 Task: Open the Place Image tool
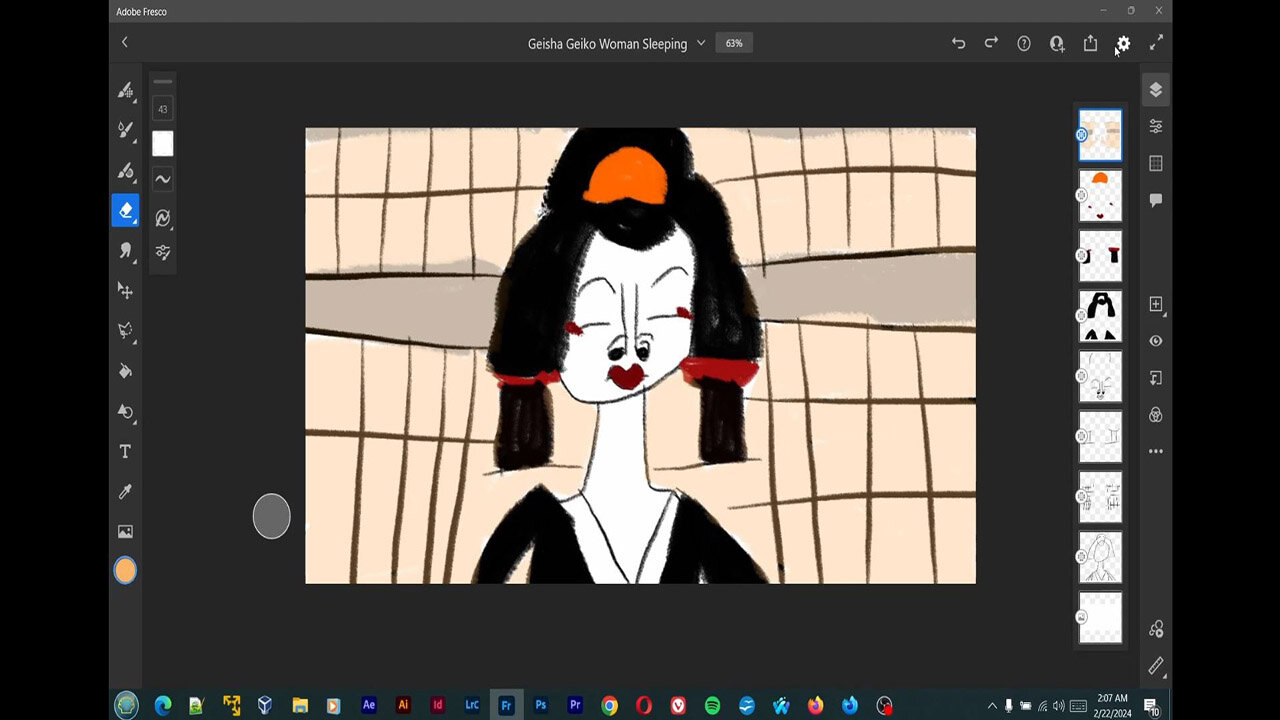pos(125,531)
